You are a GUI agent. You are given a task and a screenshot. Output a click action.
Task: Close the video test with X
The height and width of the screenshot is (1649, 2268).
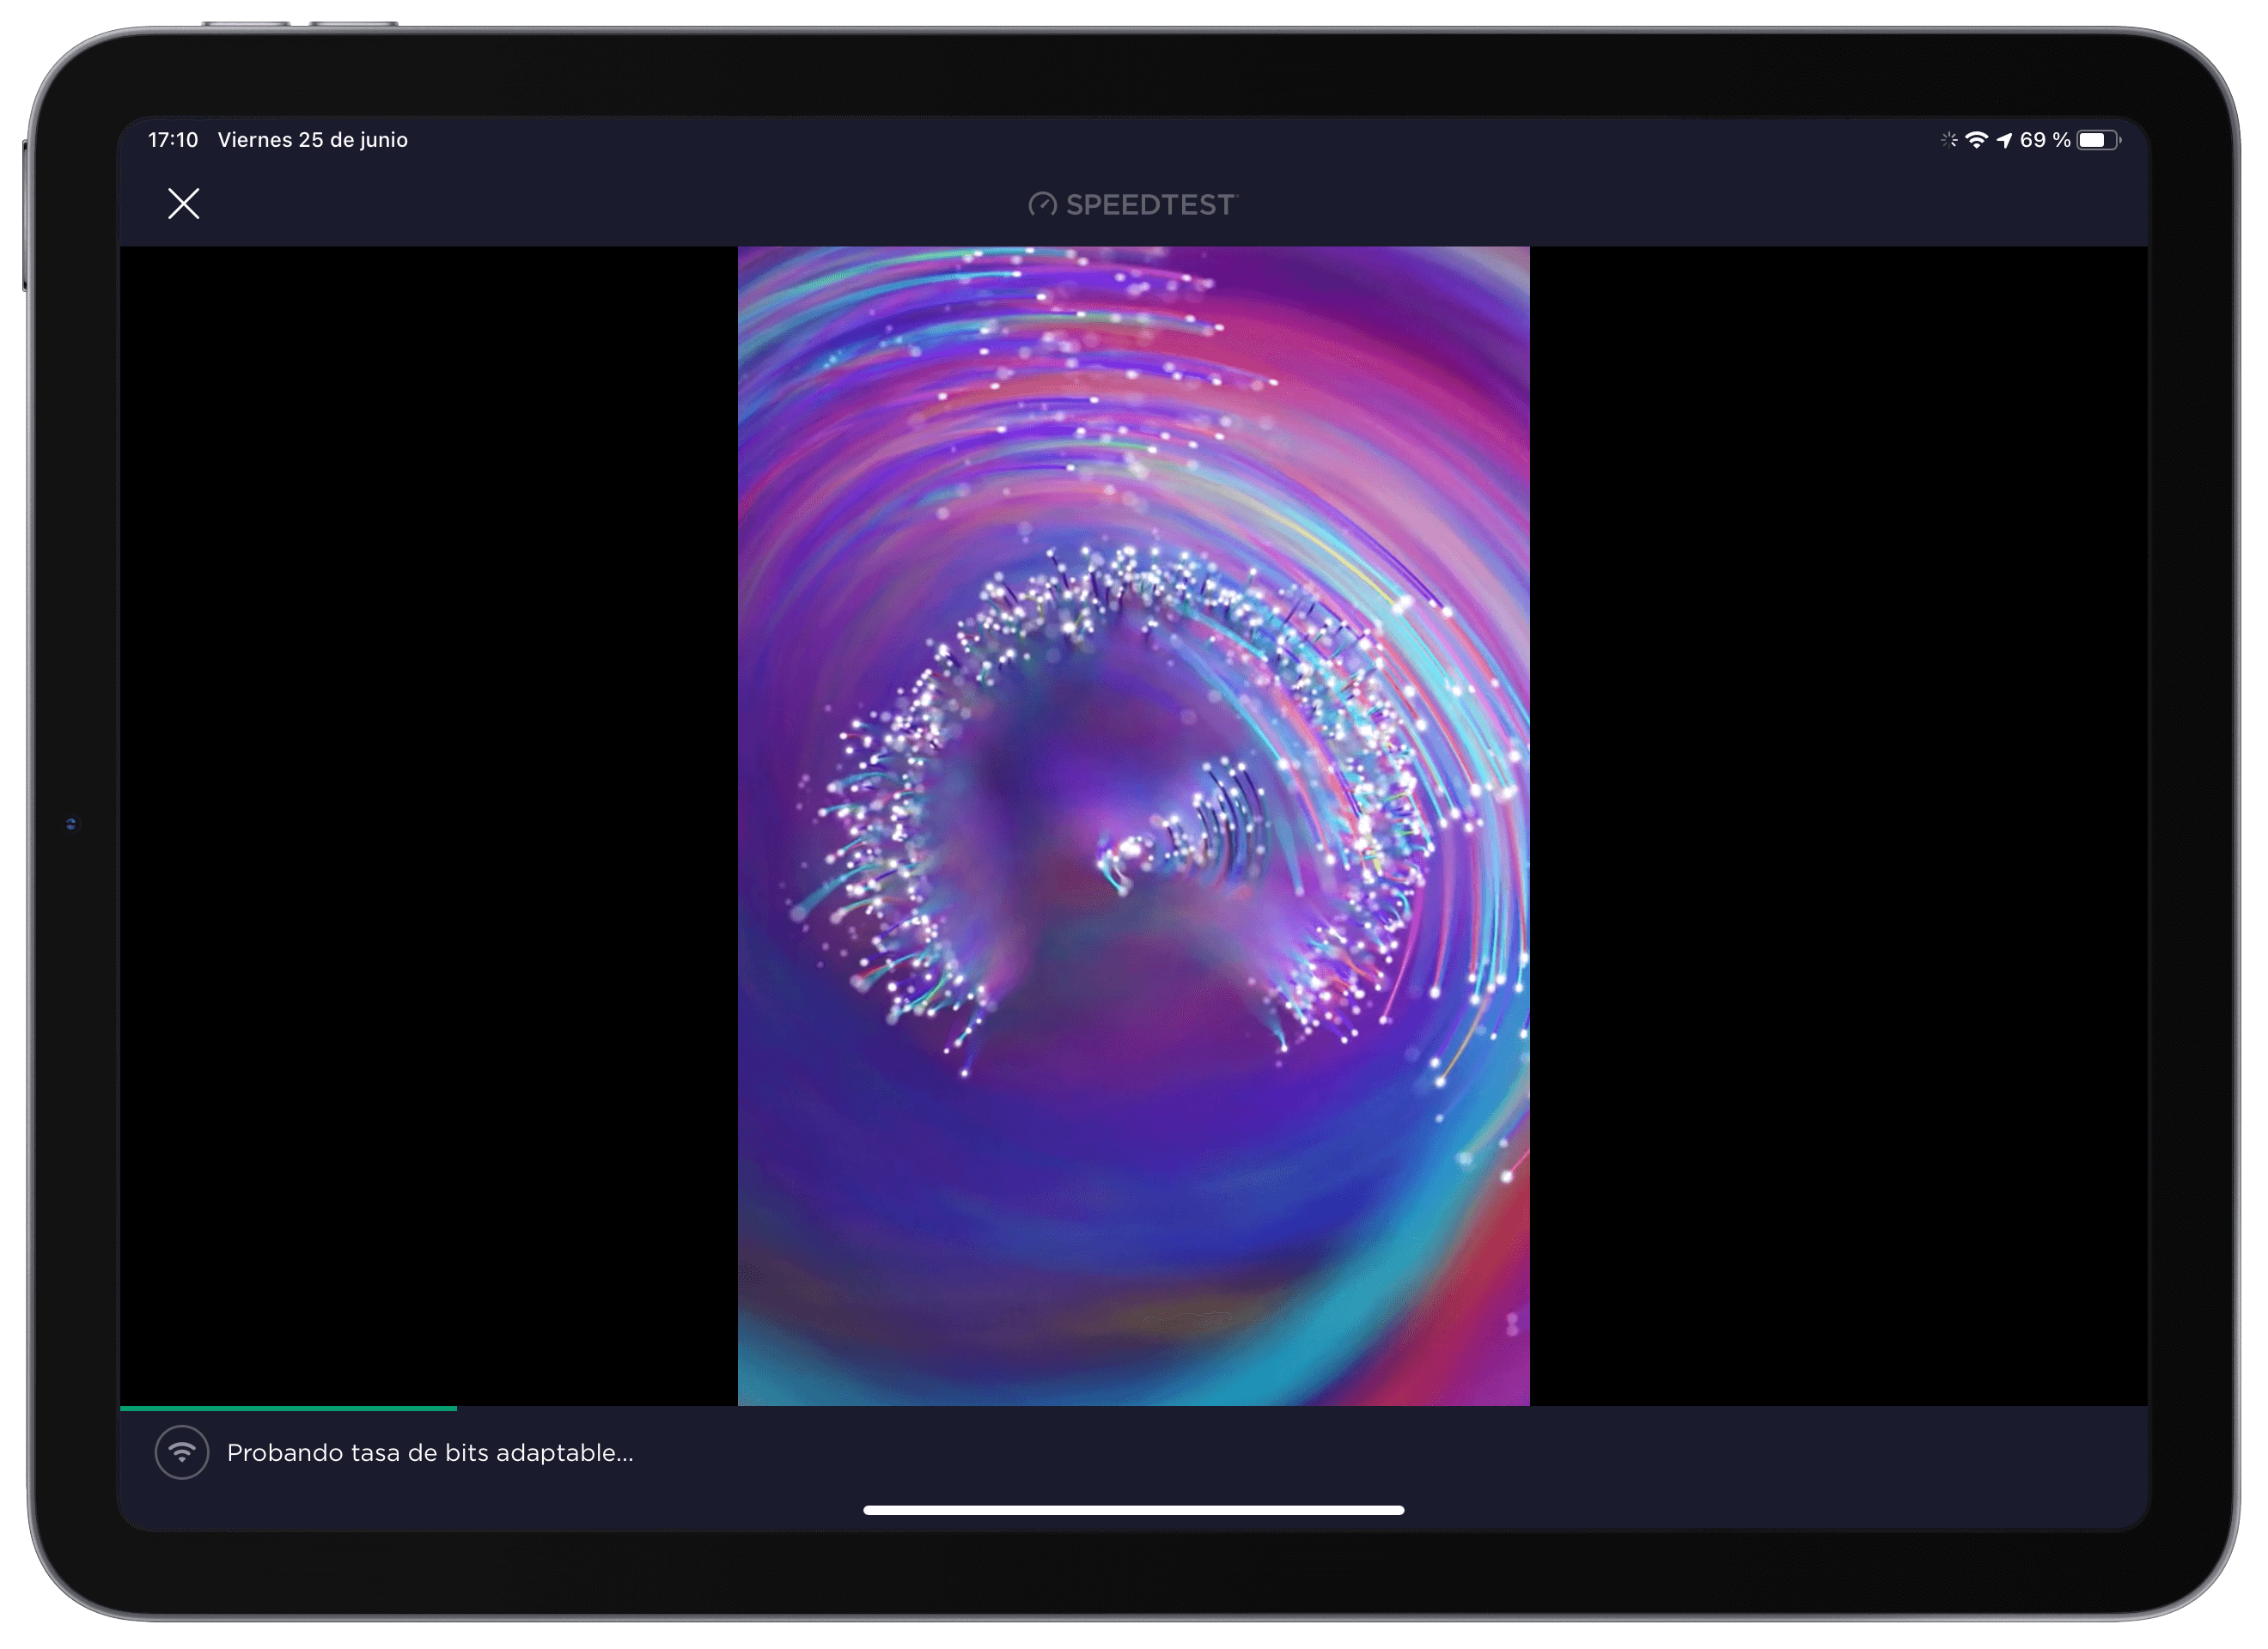183,204
